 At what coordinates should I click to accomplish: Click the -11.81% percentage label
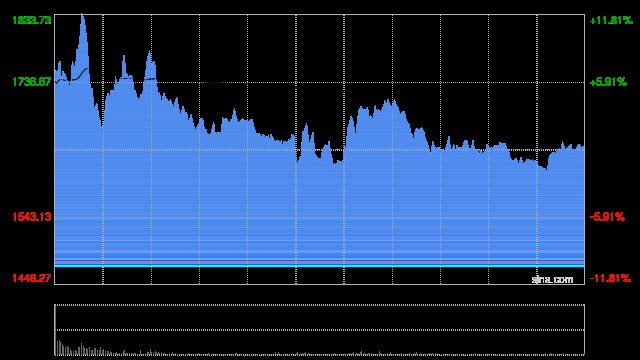click(x=610, y=278)
